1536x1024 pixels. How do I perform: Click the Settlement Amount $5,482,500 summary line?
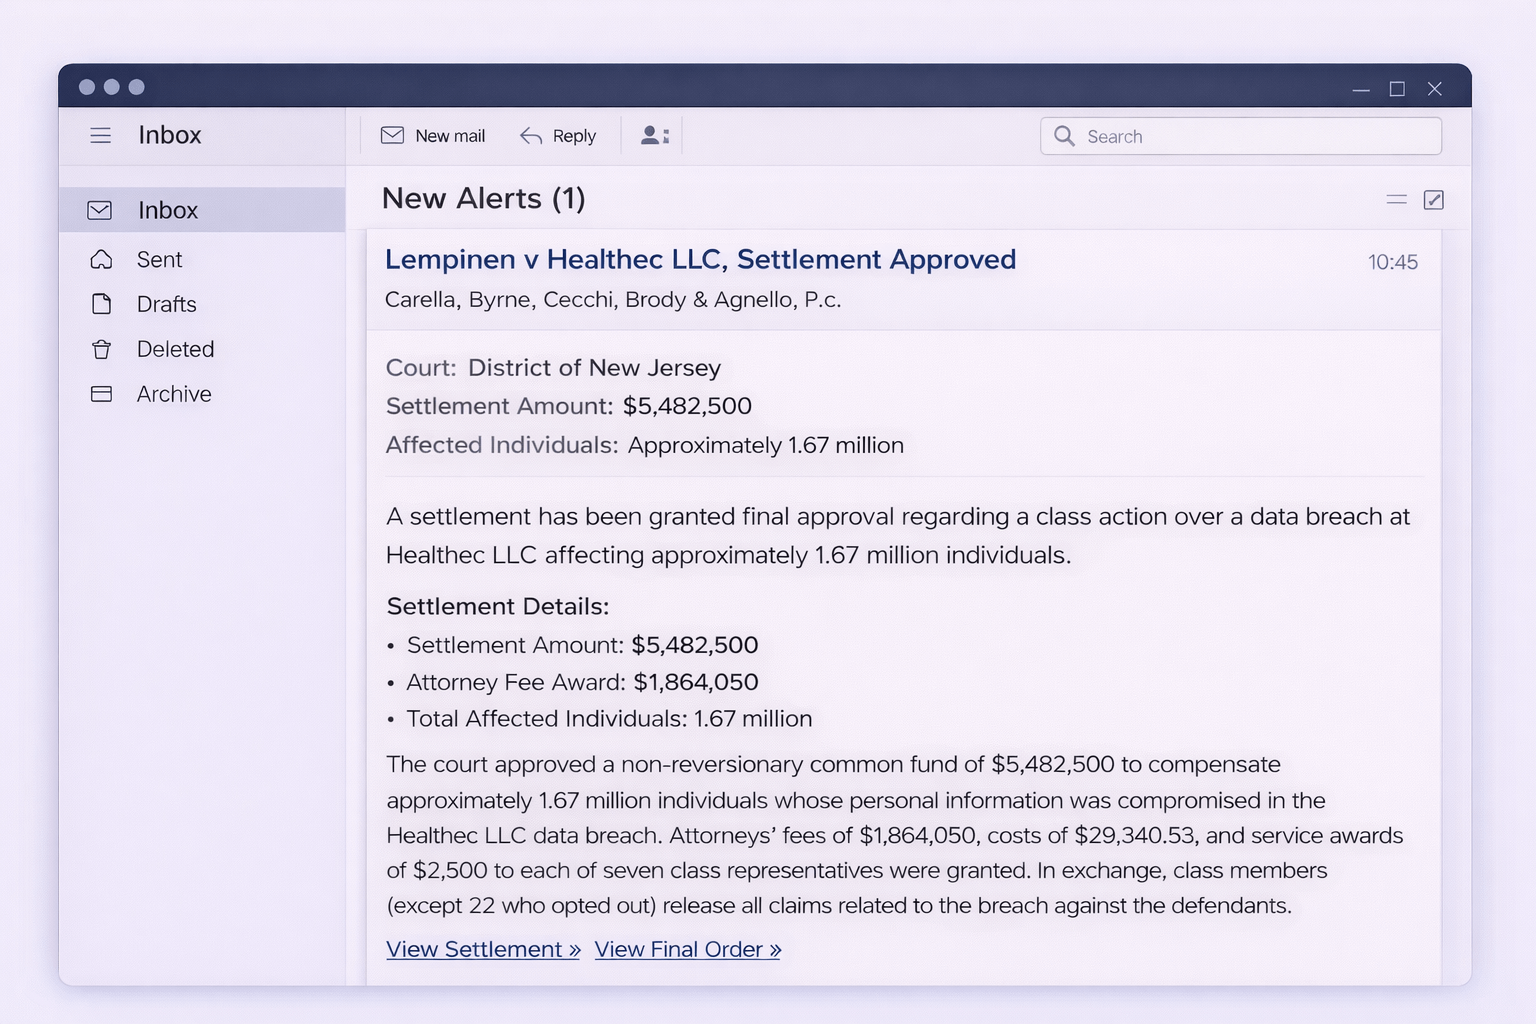tap(569, 406)
